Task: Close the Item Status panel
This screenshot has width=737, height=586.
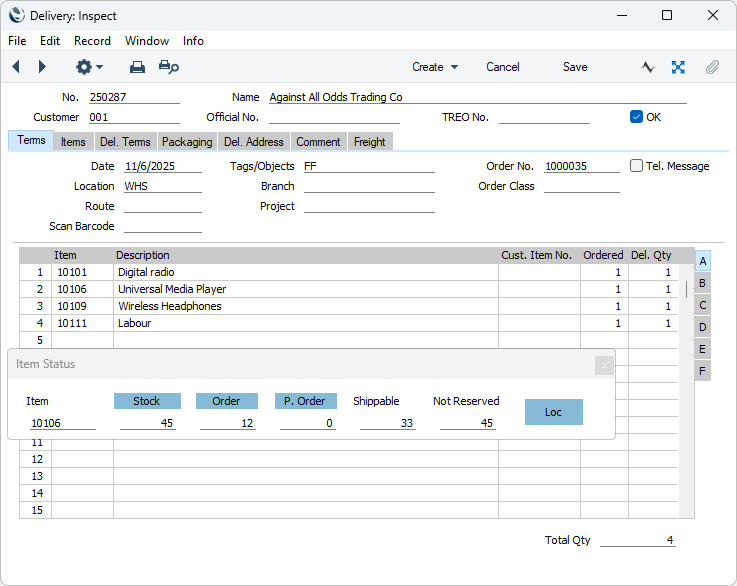Action: coord(604,365)
